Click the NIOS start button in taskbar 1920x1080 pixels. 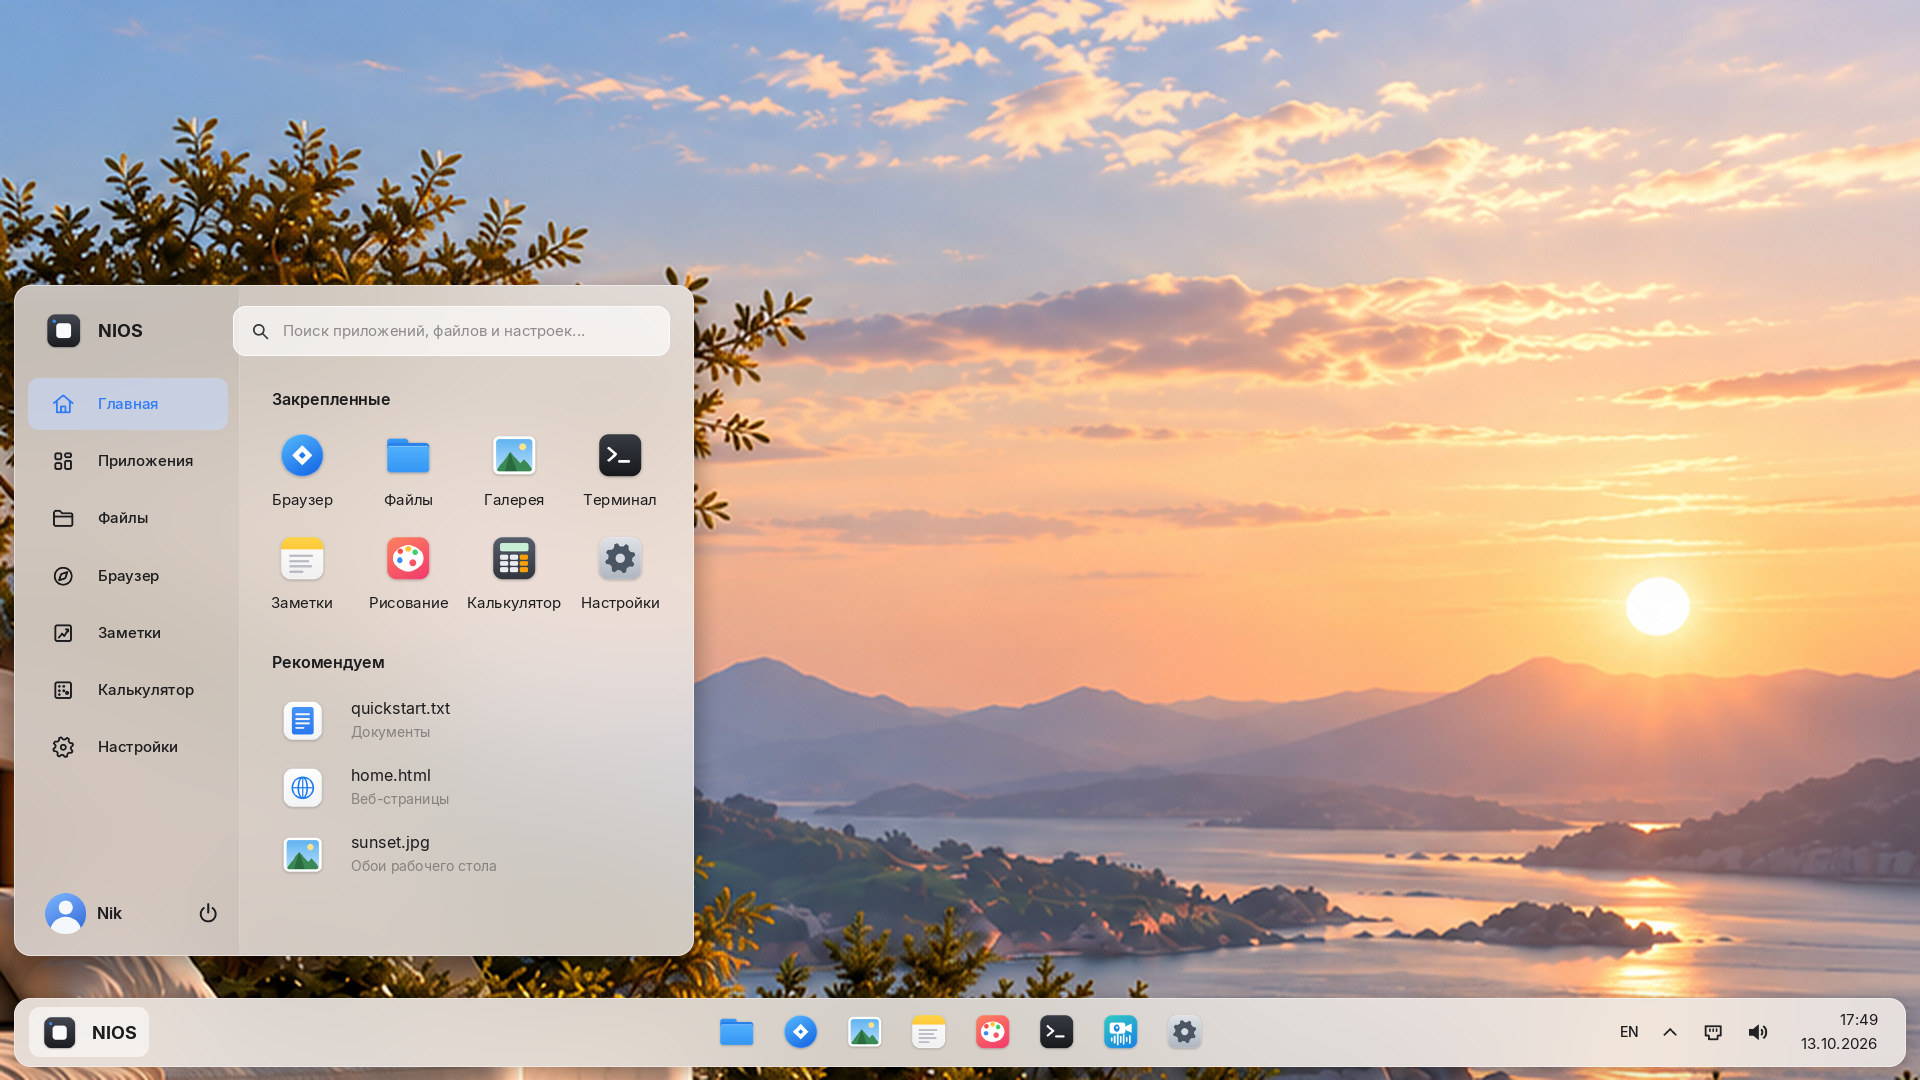point(89,1032)
